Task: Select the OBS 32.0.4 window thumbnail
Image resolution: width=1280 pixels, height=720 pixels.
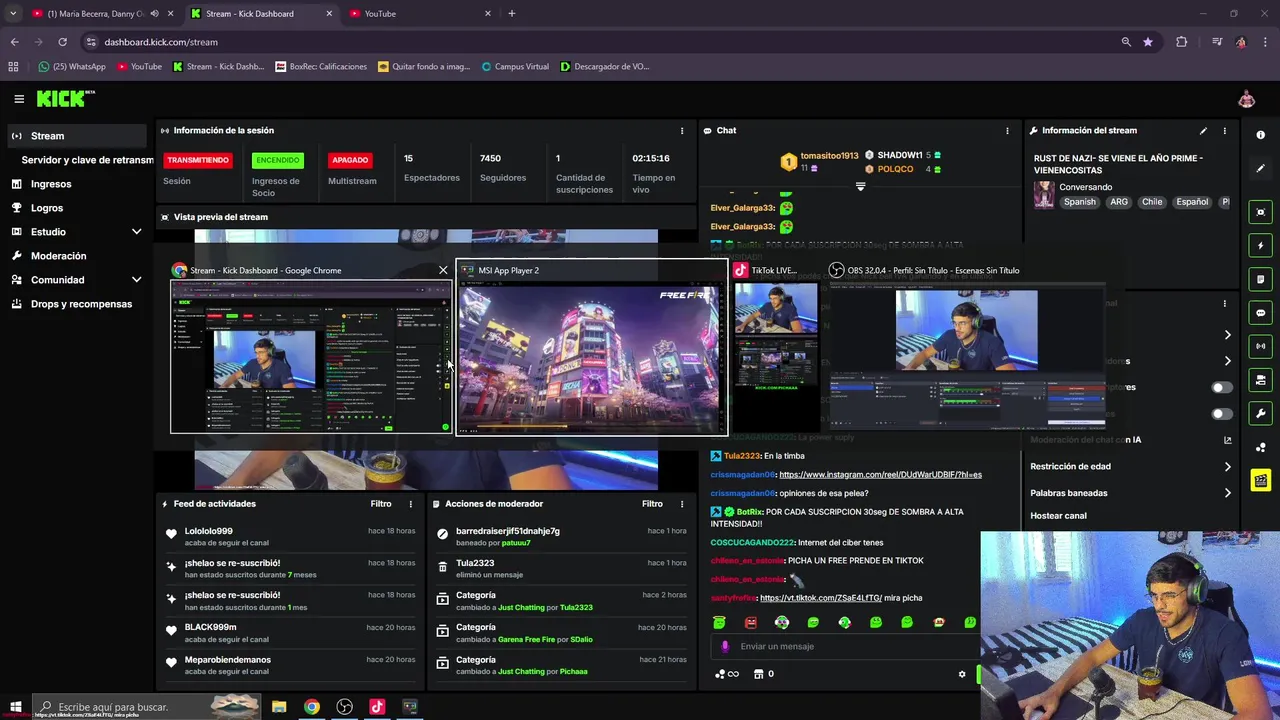Action: click(967, 346)
